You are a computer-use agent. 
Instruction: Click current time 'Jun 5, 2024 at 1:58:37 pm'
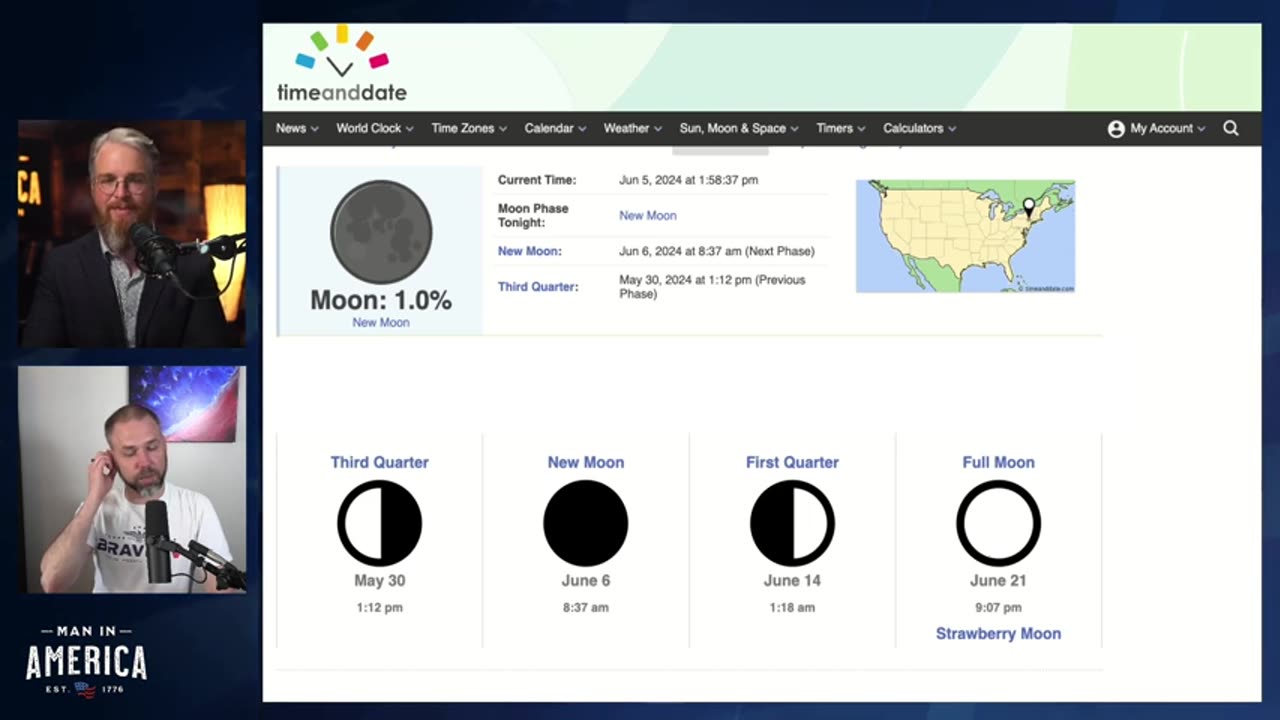[689, 180]
